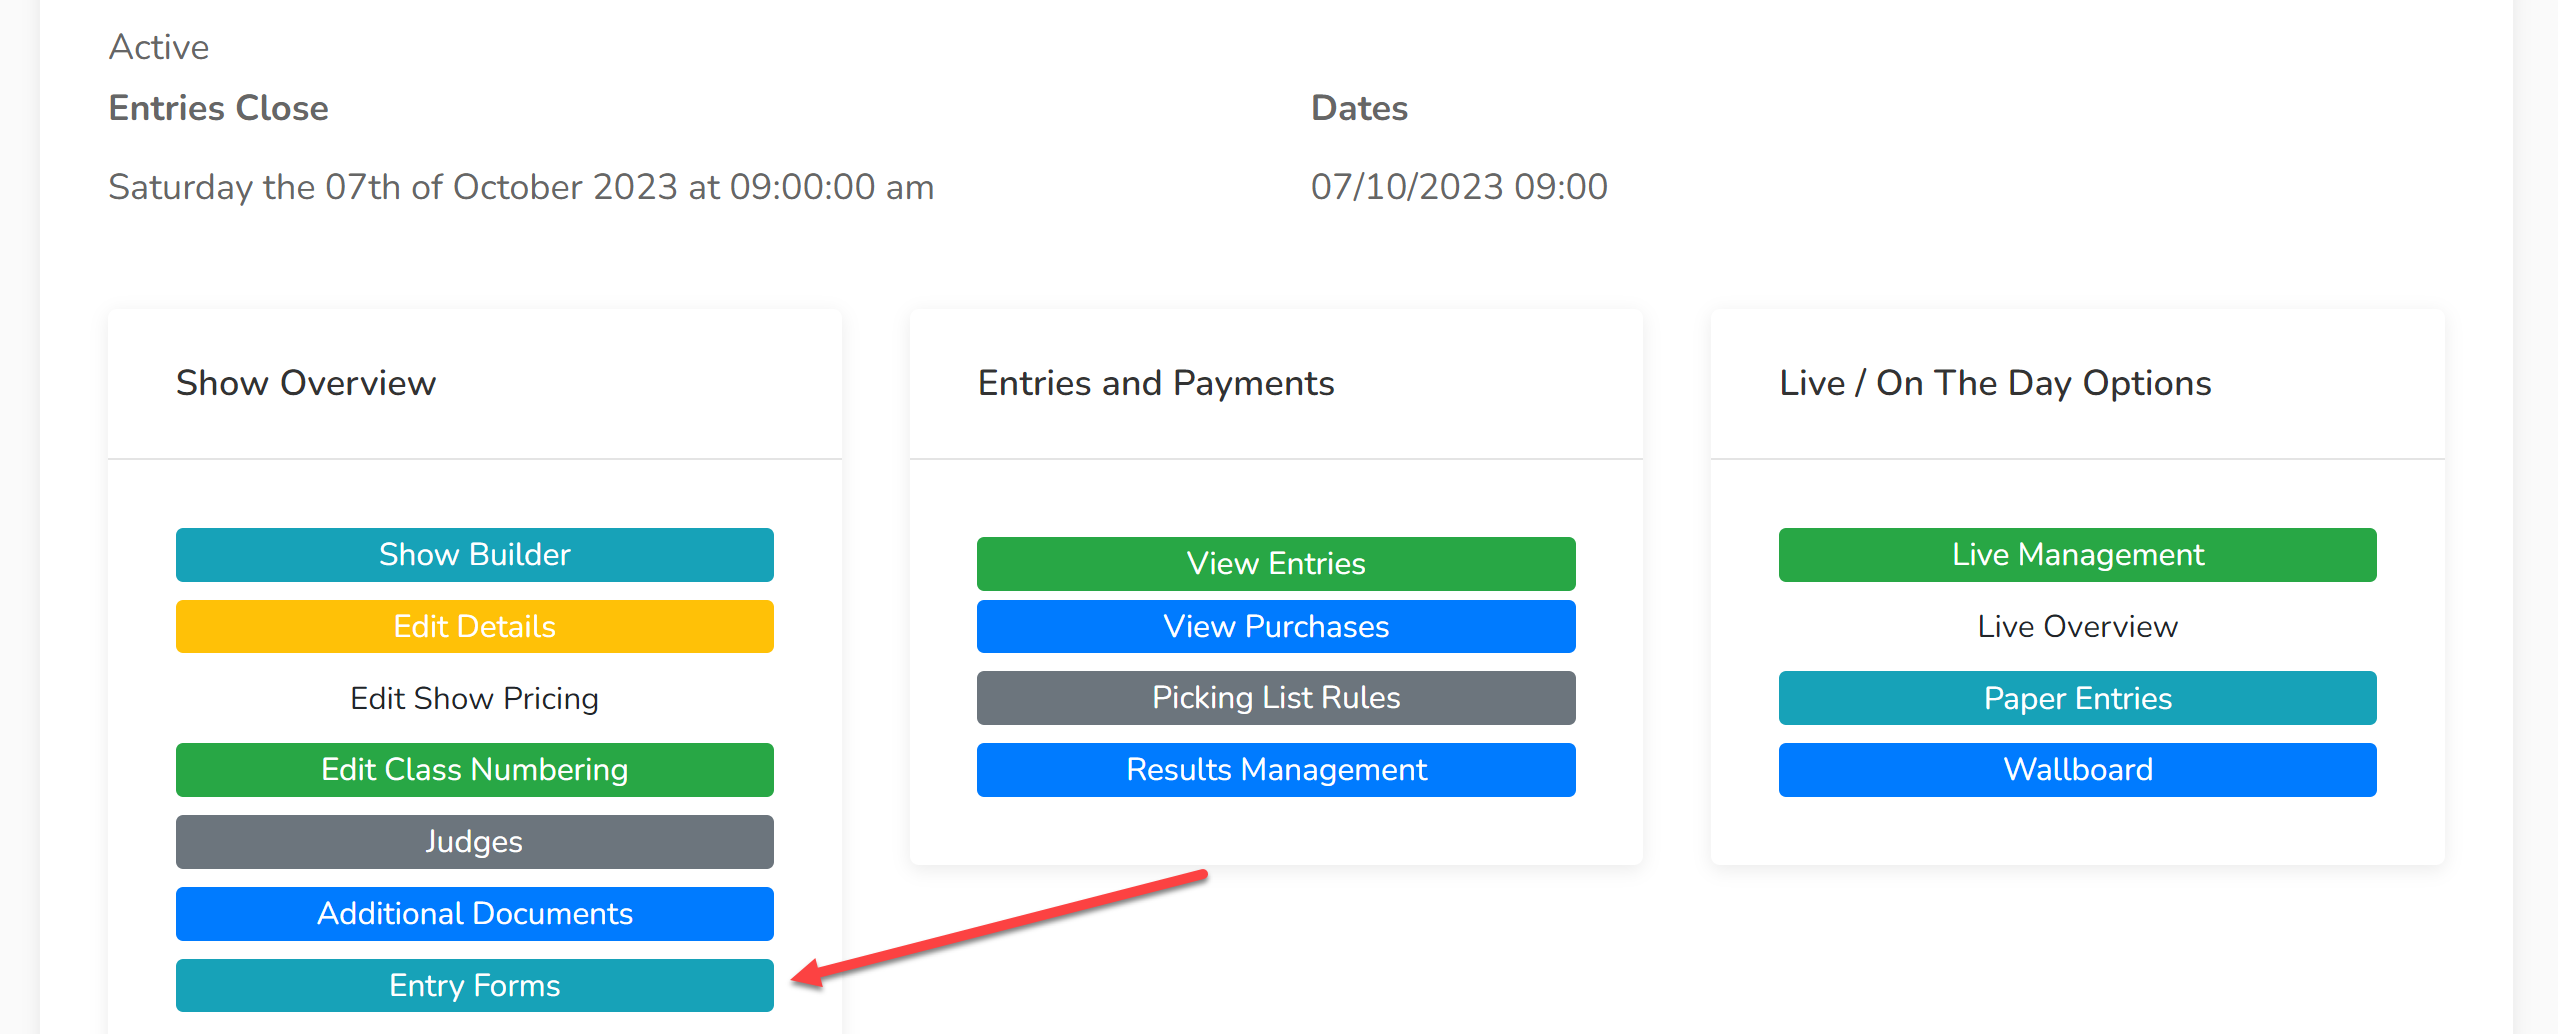Open Results Management
This screenshot has width=2558, height=1034.
coord(1276,770)
